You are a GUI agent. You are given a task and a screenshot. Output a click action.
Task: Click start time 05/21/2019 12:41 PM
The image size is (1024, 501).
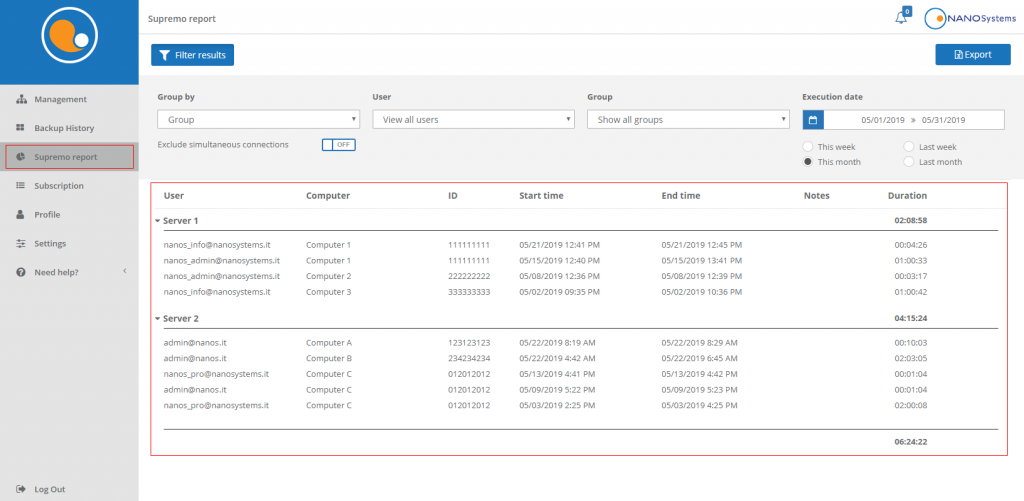tap(559, 245)
